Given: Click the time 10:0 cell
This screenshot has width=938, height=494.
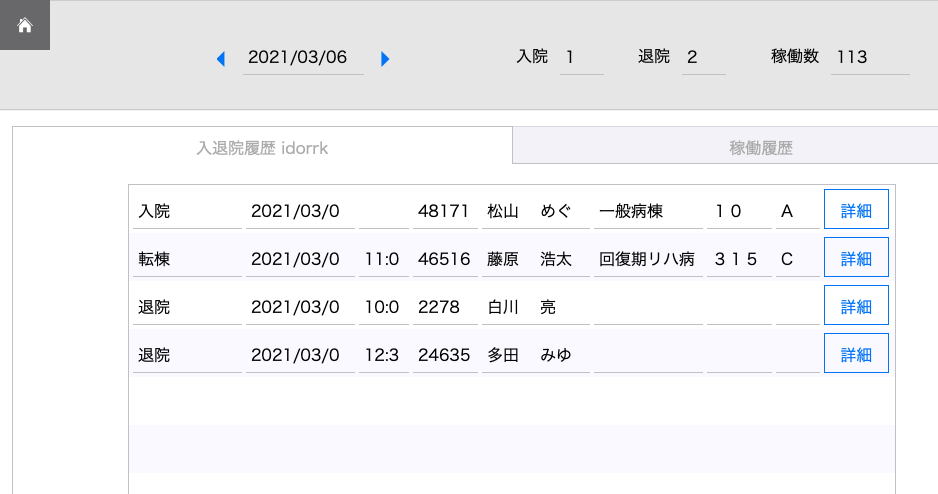Looking at the screenshot, I should 383,307.
